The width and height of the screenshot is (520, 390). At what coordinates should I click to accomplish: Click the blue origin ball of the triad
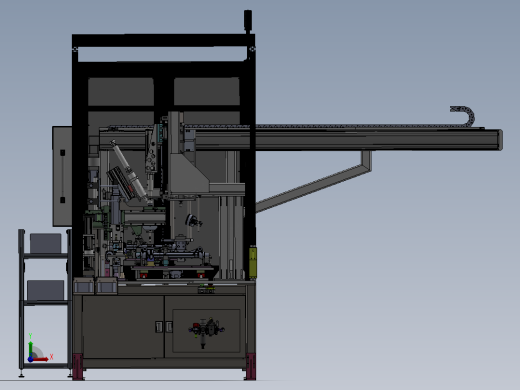click(x=31, y=359)
